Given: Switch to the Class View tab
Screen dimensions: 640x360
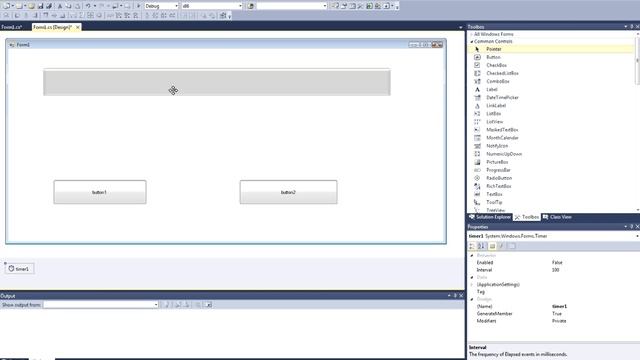Looking at the screenshot, I should tap(557, 217).
